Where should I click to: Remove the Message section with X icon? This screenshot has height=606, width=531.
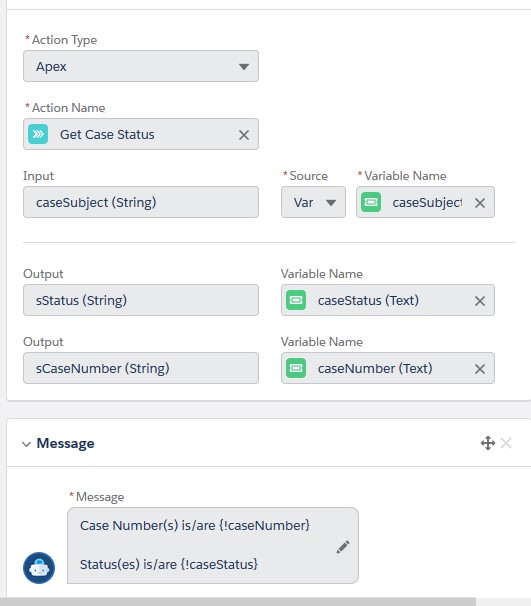tap(506, 443)
